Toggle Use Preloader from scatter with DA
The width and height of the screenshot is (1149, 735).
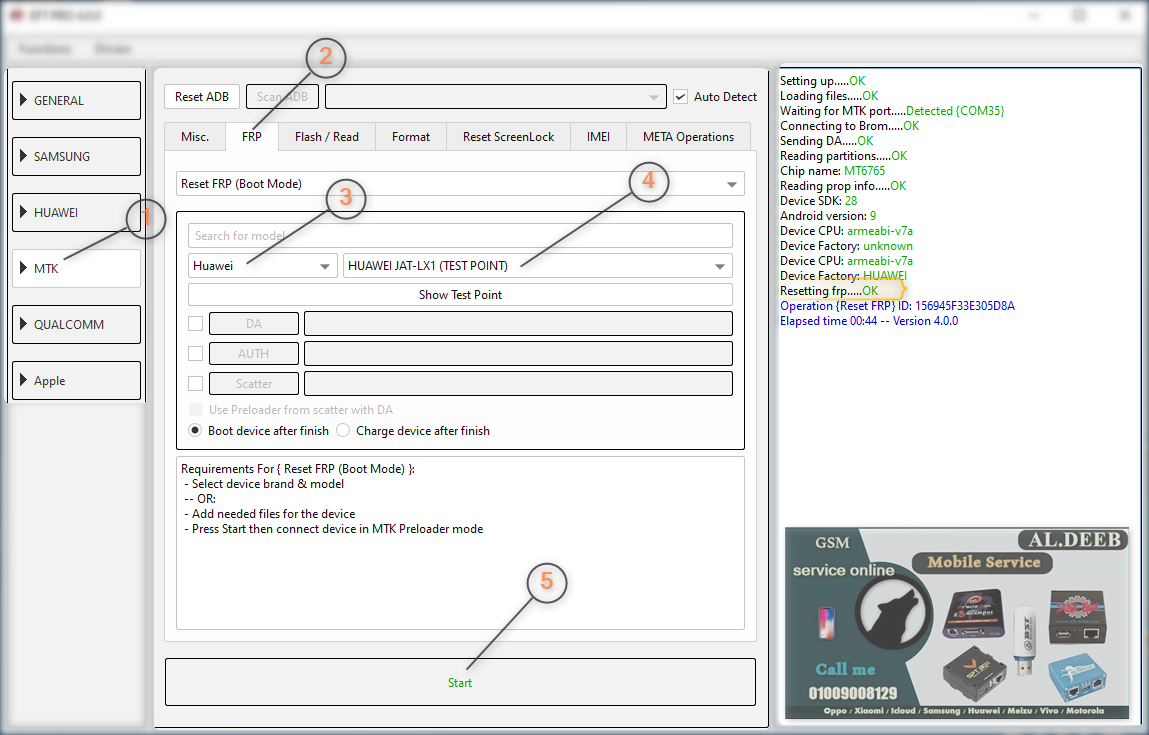(x=196, y=410)
